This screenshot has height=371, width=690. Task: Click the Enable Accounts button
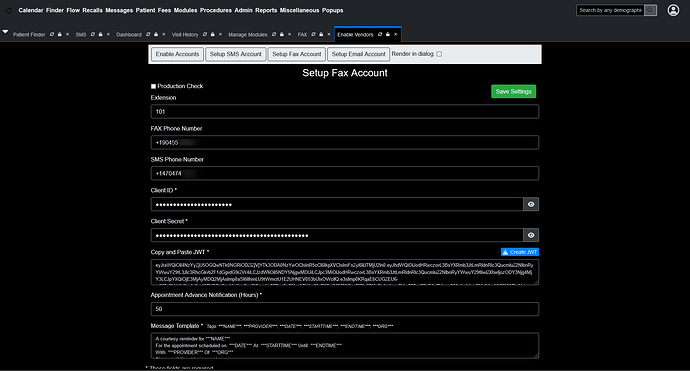(x=177, y=54)
